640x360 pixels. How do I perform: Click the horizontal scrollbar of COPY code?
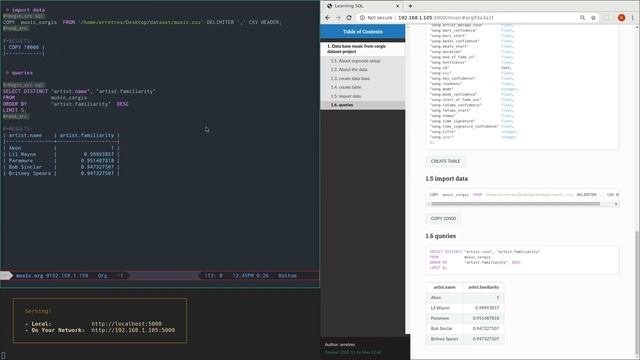click(515, 204)
